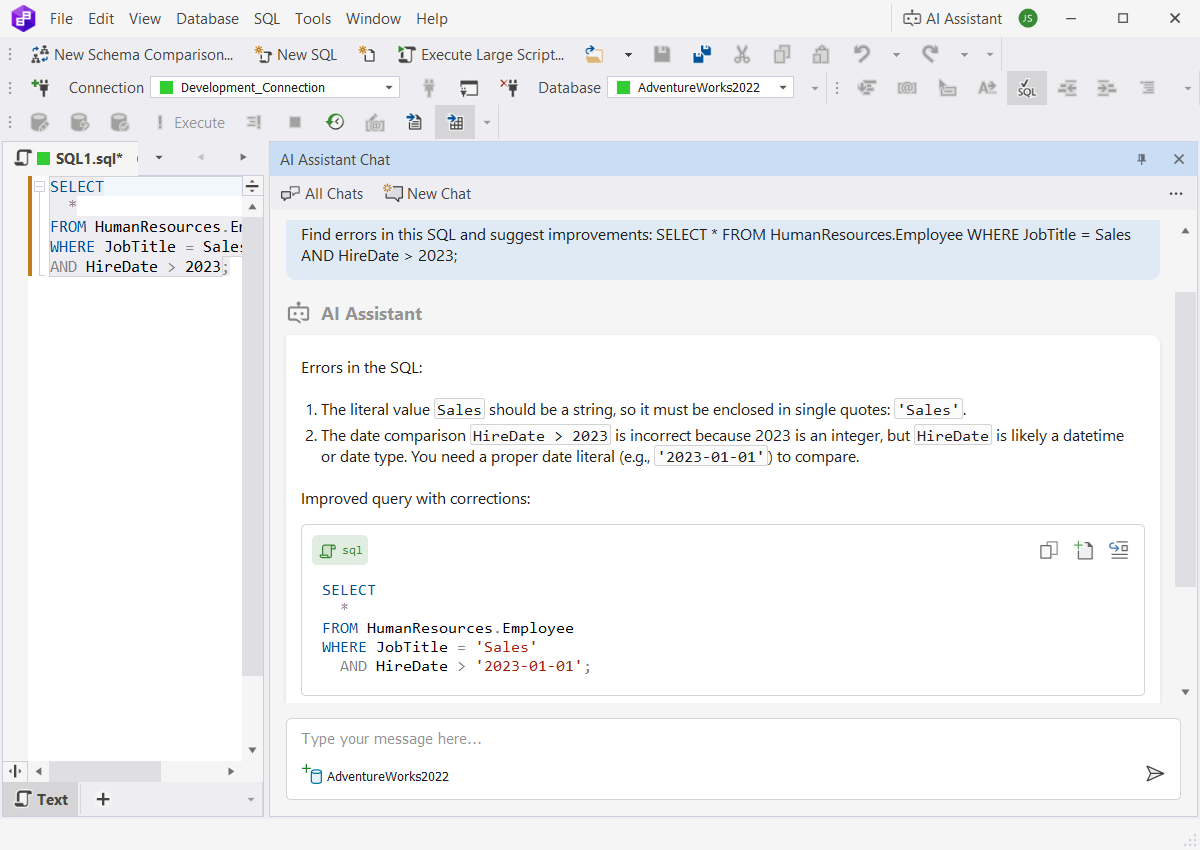The image size is (1200, 850).
Task: Click the Execute button
Action: [x=189, y=122]
